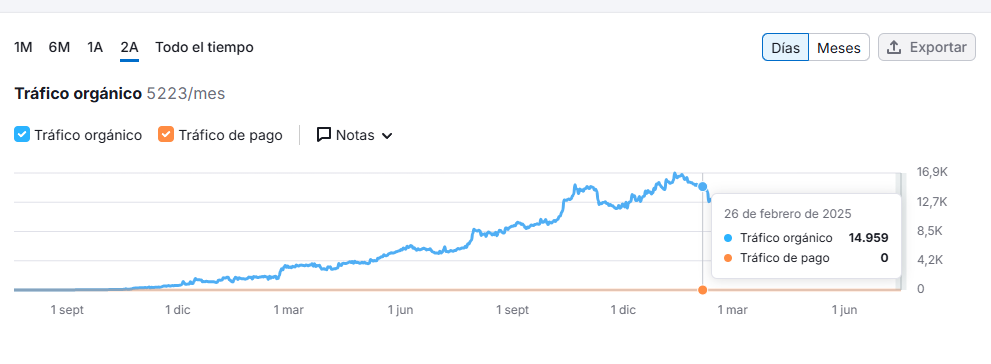Click the 12,7K y-axis label
This screenshot has width=991, height=364.
[x=932, y=202]
